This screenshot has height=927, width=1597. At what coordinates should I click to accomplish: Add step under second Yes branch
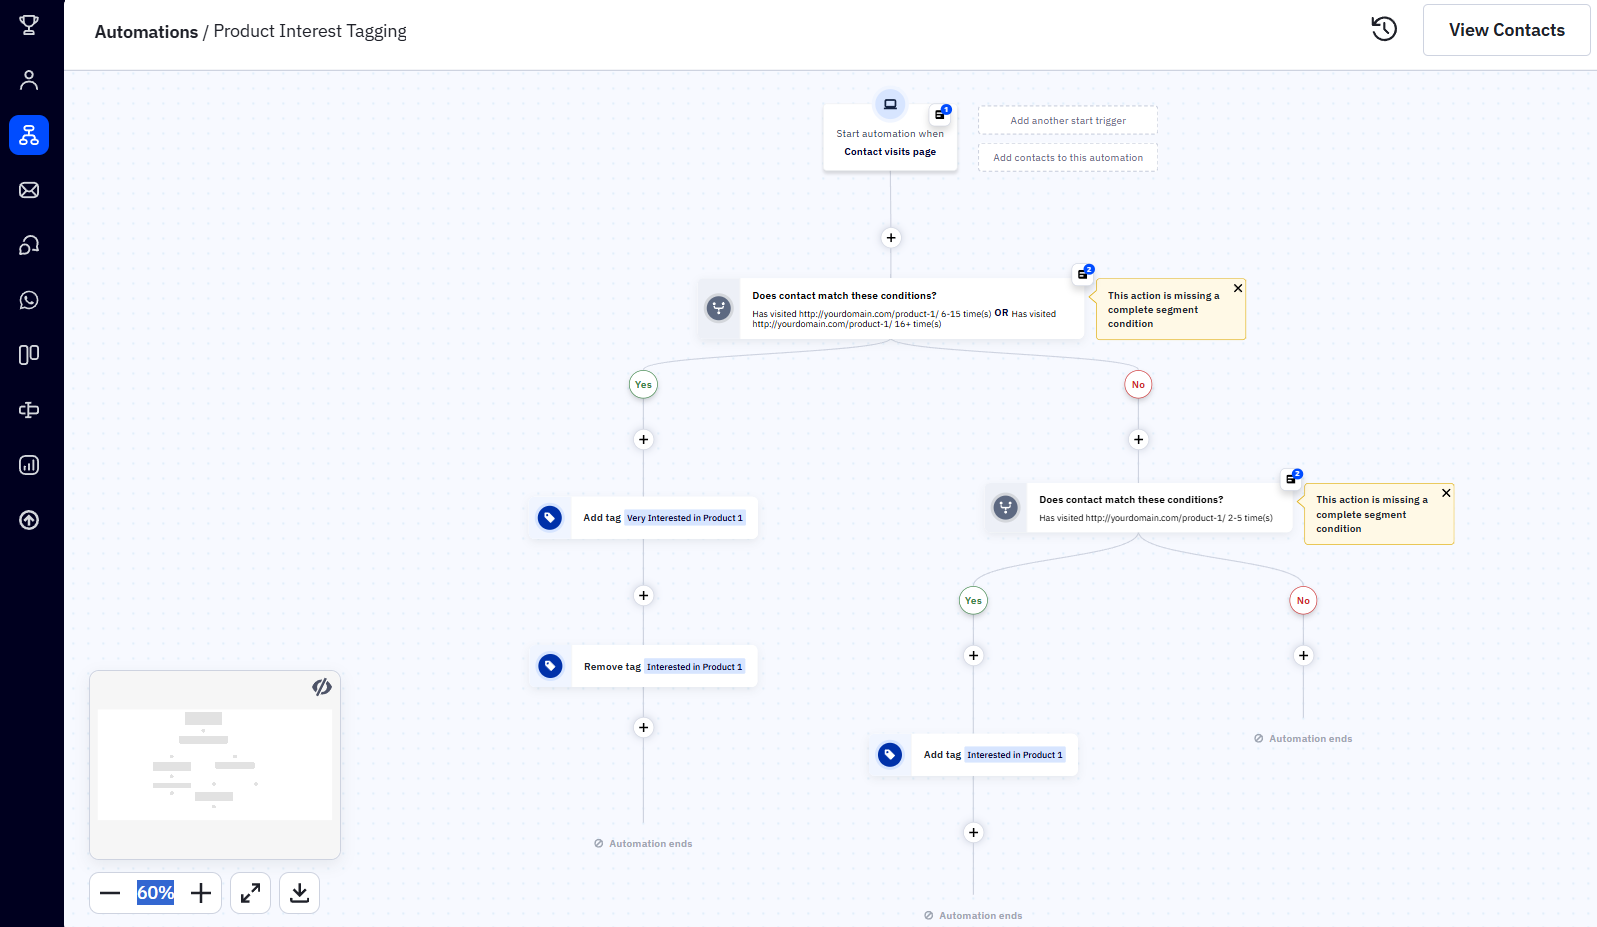coord(974,655)
